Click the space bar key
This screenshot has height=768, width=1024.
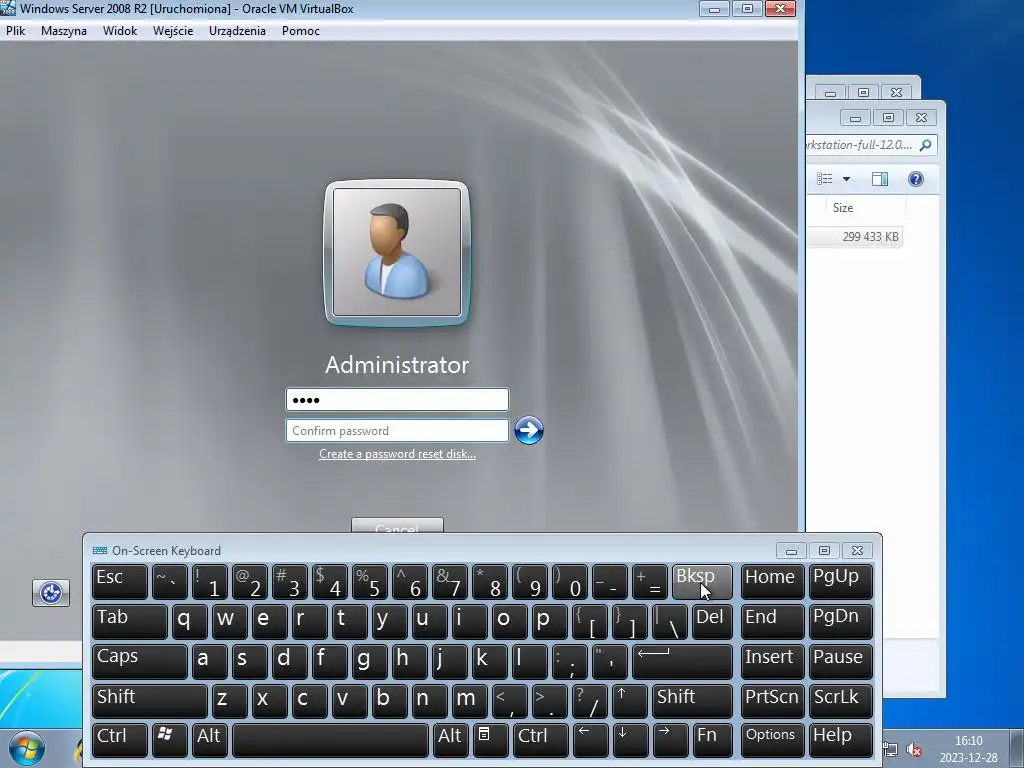[330, 740]
